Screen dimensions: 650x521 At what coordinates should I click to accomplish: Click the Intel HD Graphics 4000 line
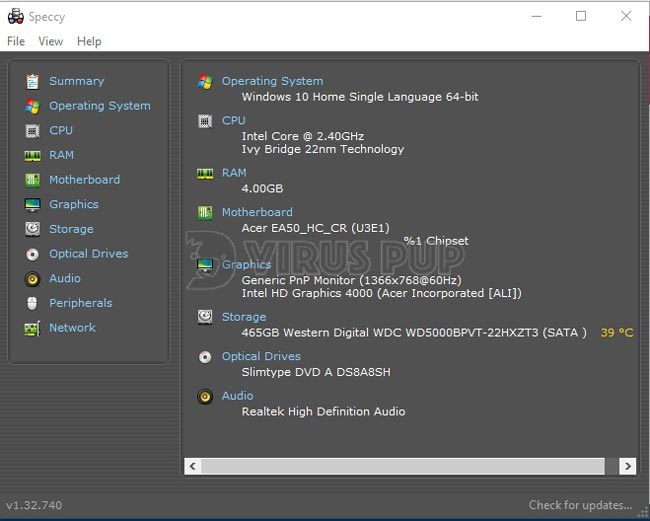click(381, 293)
